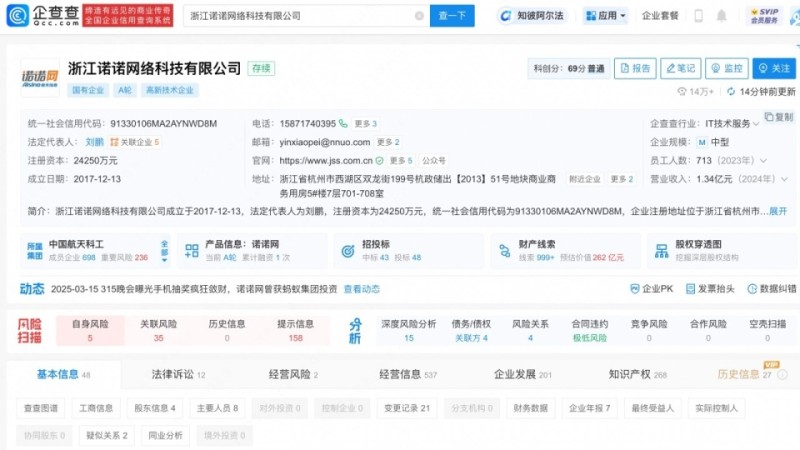The height and width of the screenshot is (450, 800).
Task: Open 债务/债权 关联方 4
Action: (x=471, y=331)
